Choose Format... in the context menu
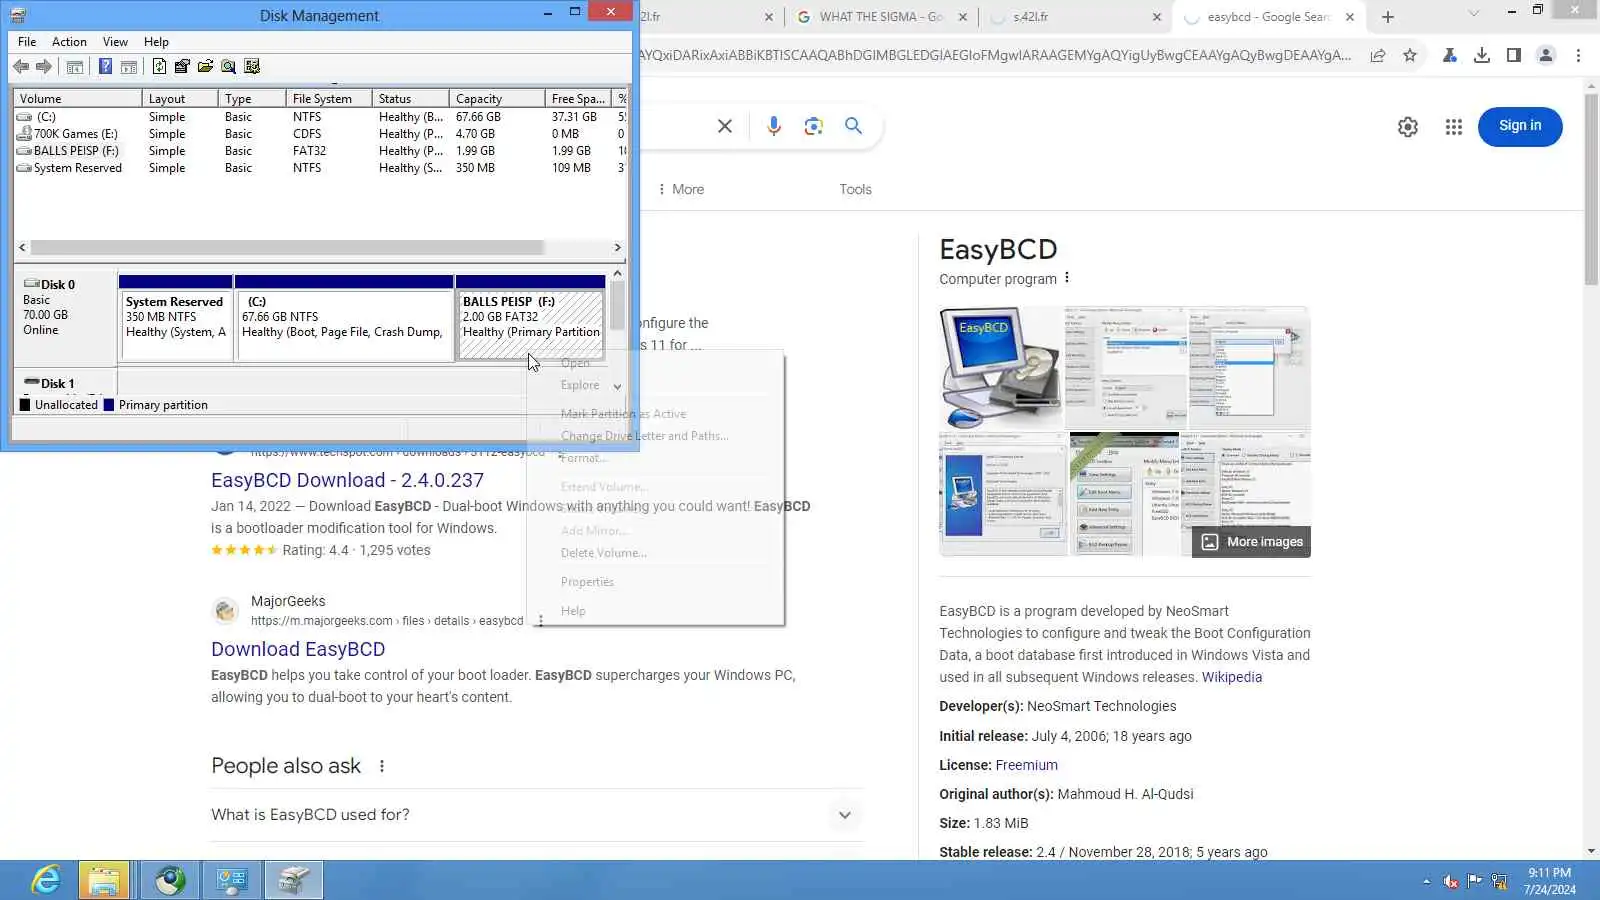1600x900 pixels. (585, 458)
